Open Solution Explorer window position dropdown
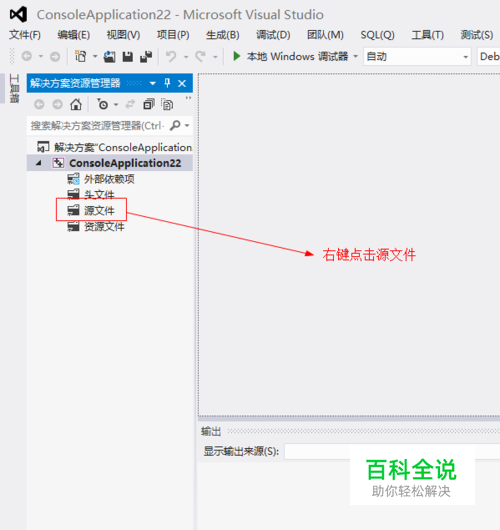 [x=152, y=83]
